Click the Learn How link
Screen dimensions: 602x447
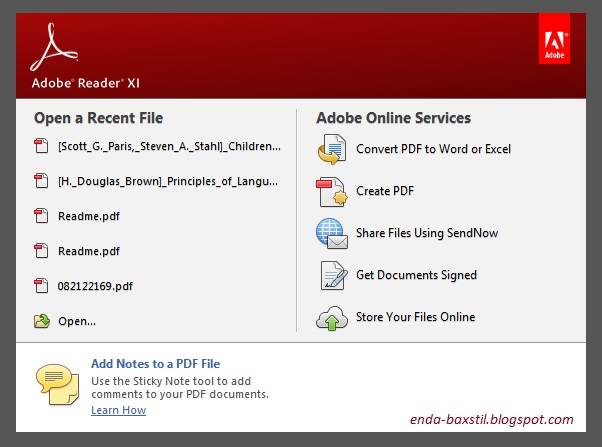point(119,410)
